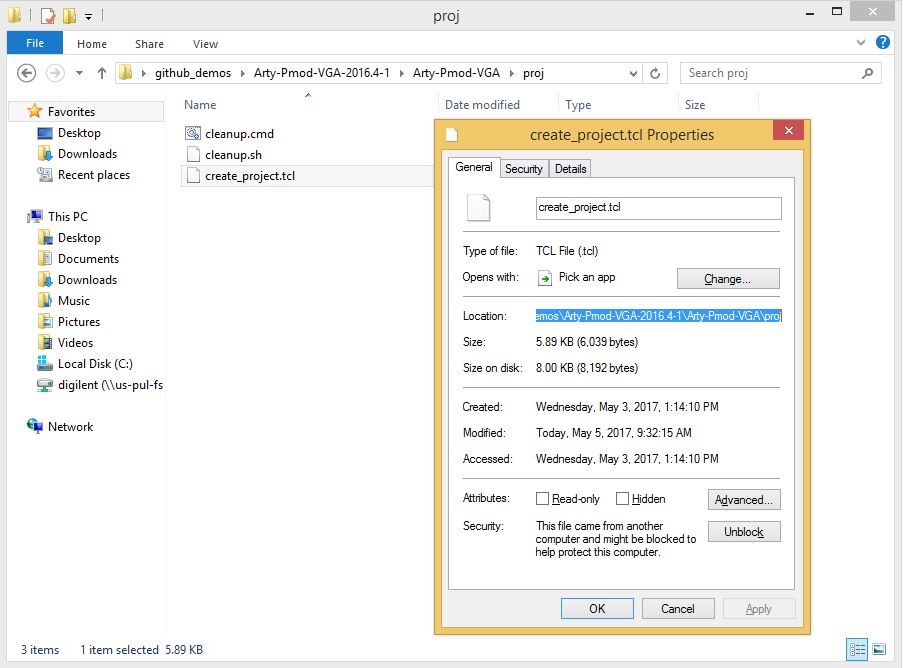Screen dimensions: 903x668
Task: Click the Advanced... attributes button
Action: (744, 499)
